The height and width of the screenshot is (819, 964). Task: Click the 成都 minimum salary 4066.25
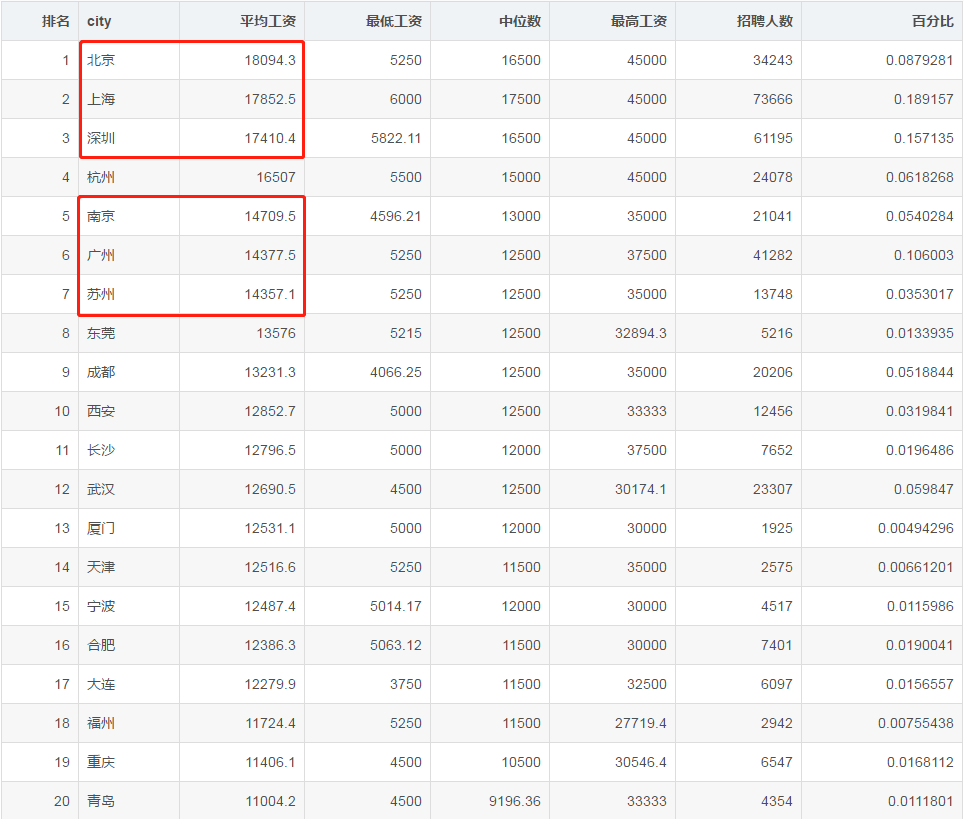pyautogui.click(x=395, y=372)
